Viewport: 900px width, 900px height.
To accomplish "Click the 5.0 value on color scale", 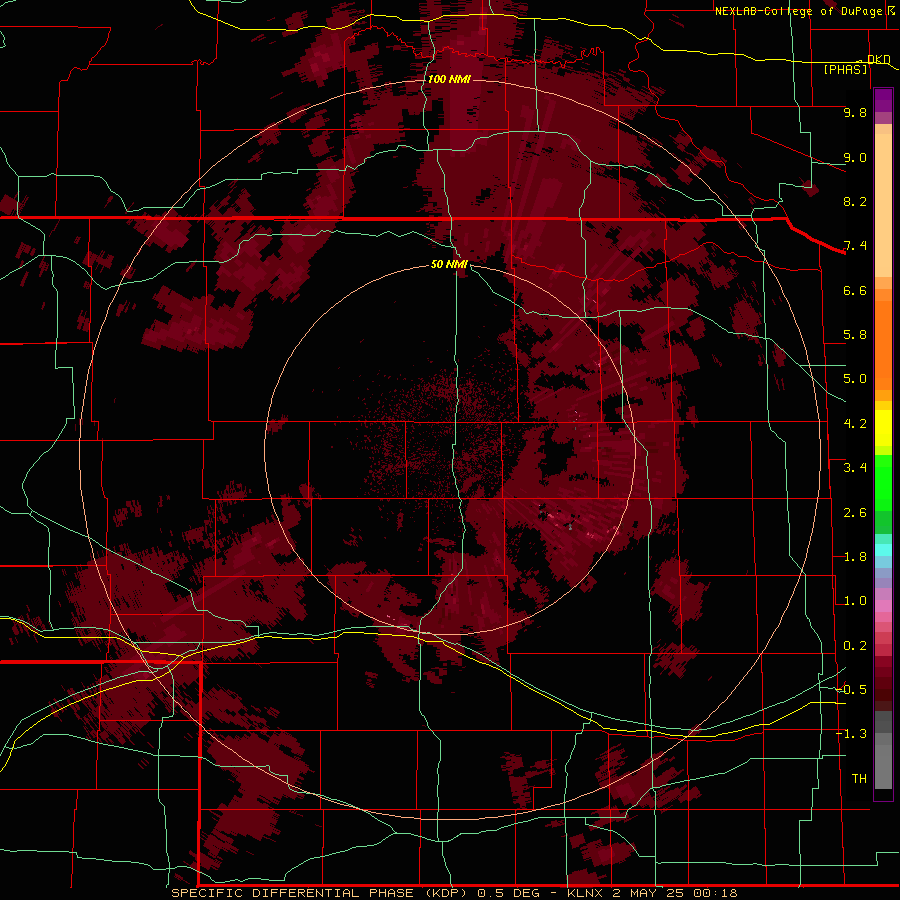I will pyautogui.click(x=855, y=379).
